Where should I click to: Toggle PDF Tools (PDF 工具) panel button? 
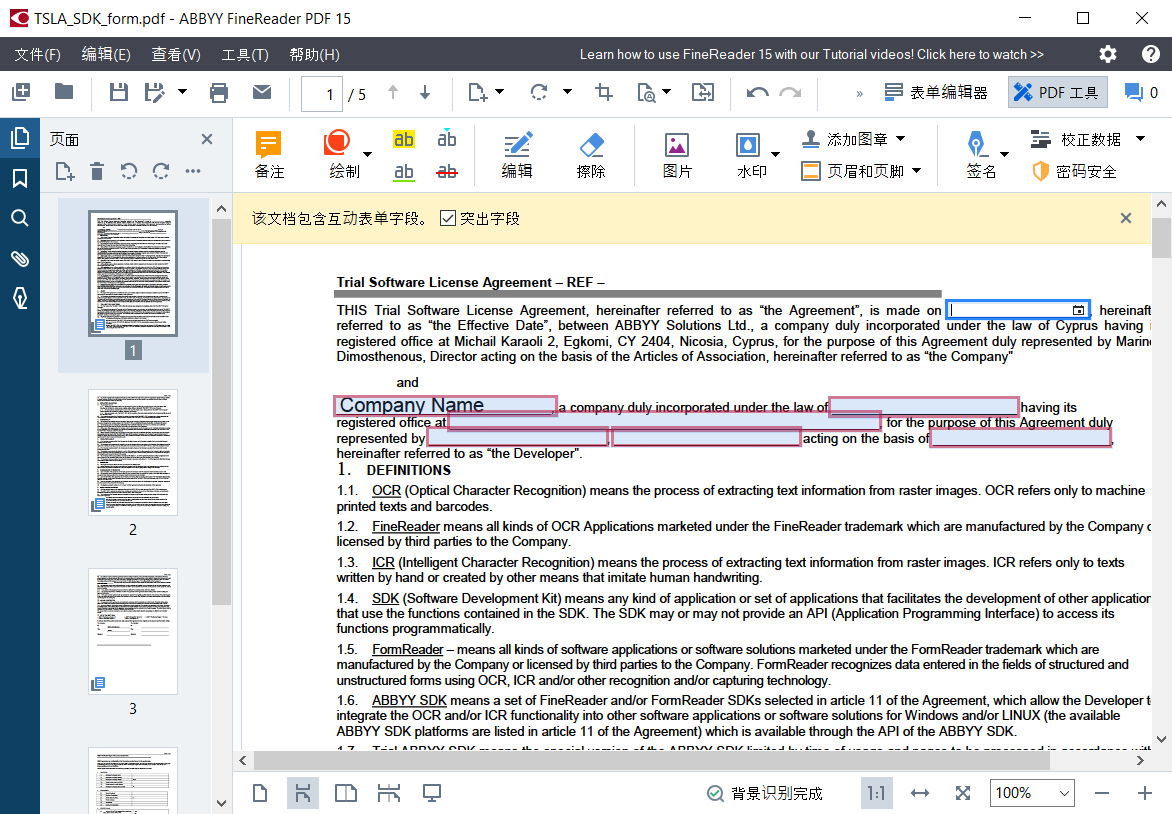(1056, 93)
